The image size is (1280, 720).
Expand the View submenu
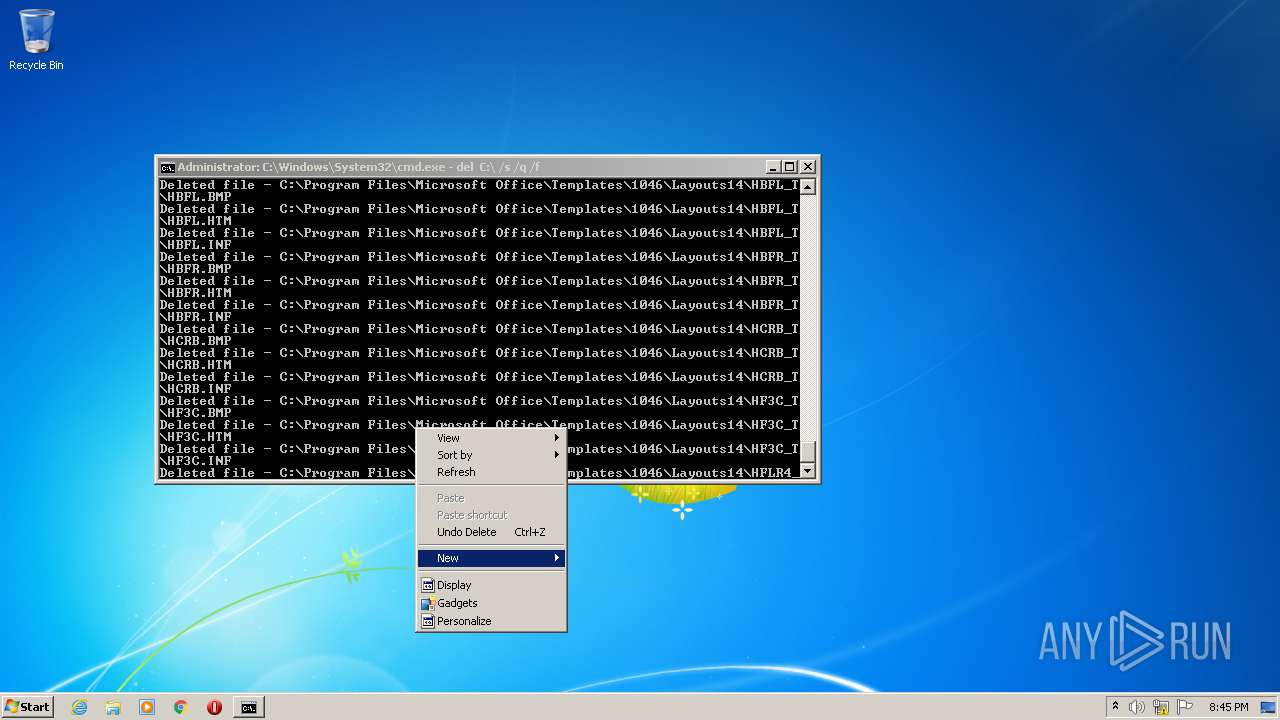click(491, 438)
